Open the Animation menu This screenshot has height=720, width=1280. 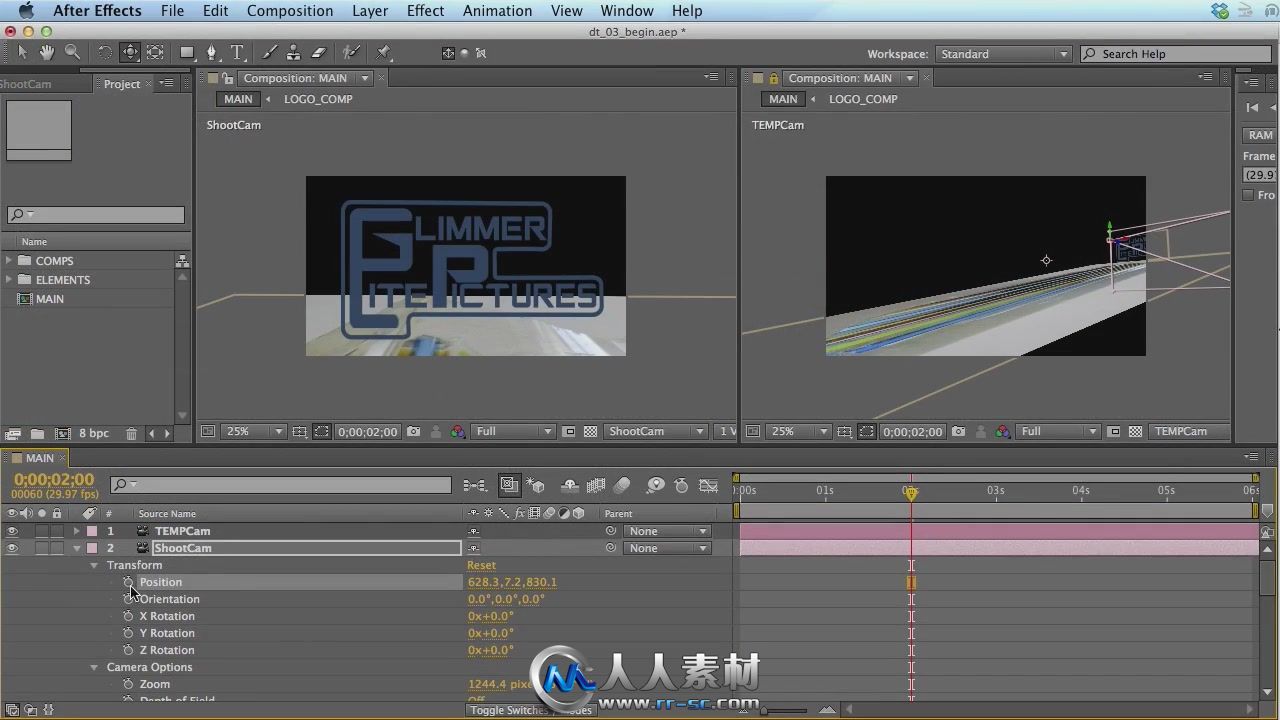coord(497,11)
